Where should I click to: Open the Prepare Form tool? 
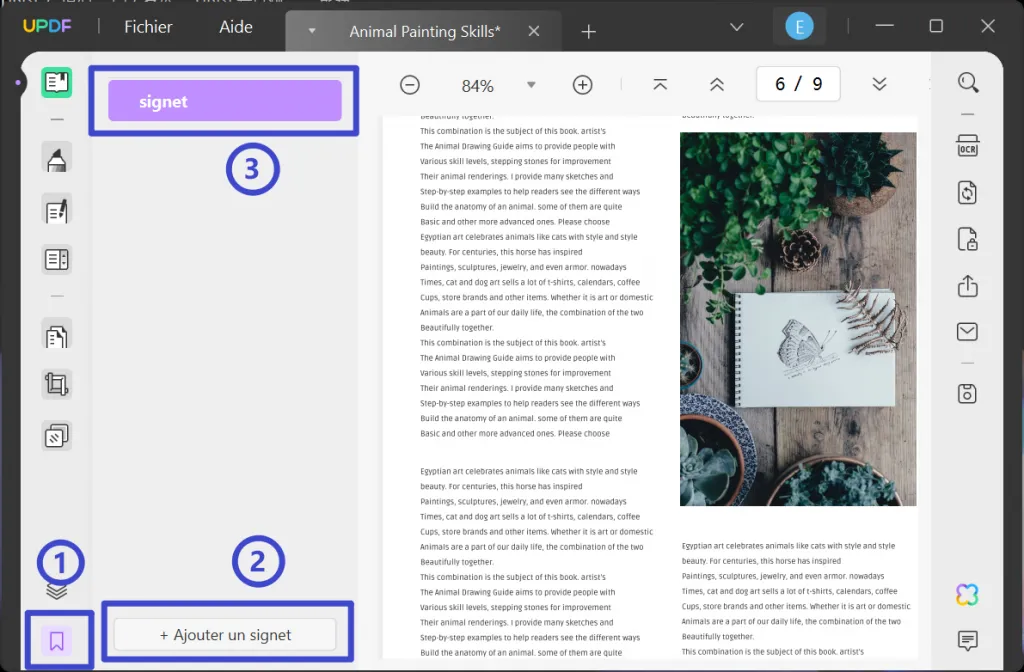click(56, 259)
